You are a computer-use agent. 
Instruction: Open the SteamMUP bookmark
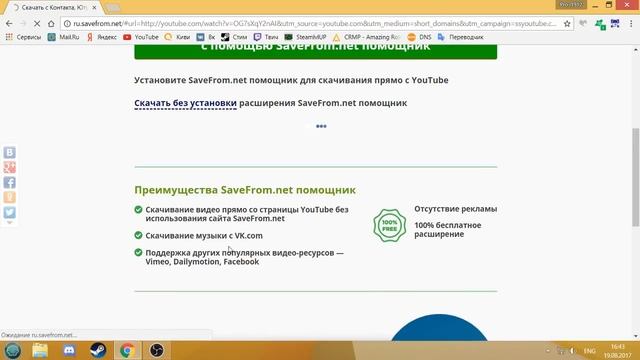[305, 37]
